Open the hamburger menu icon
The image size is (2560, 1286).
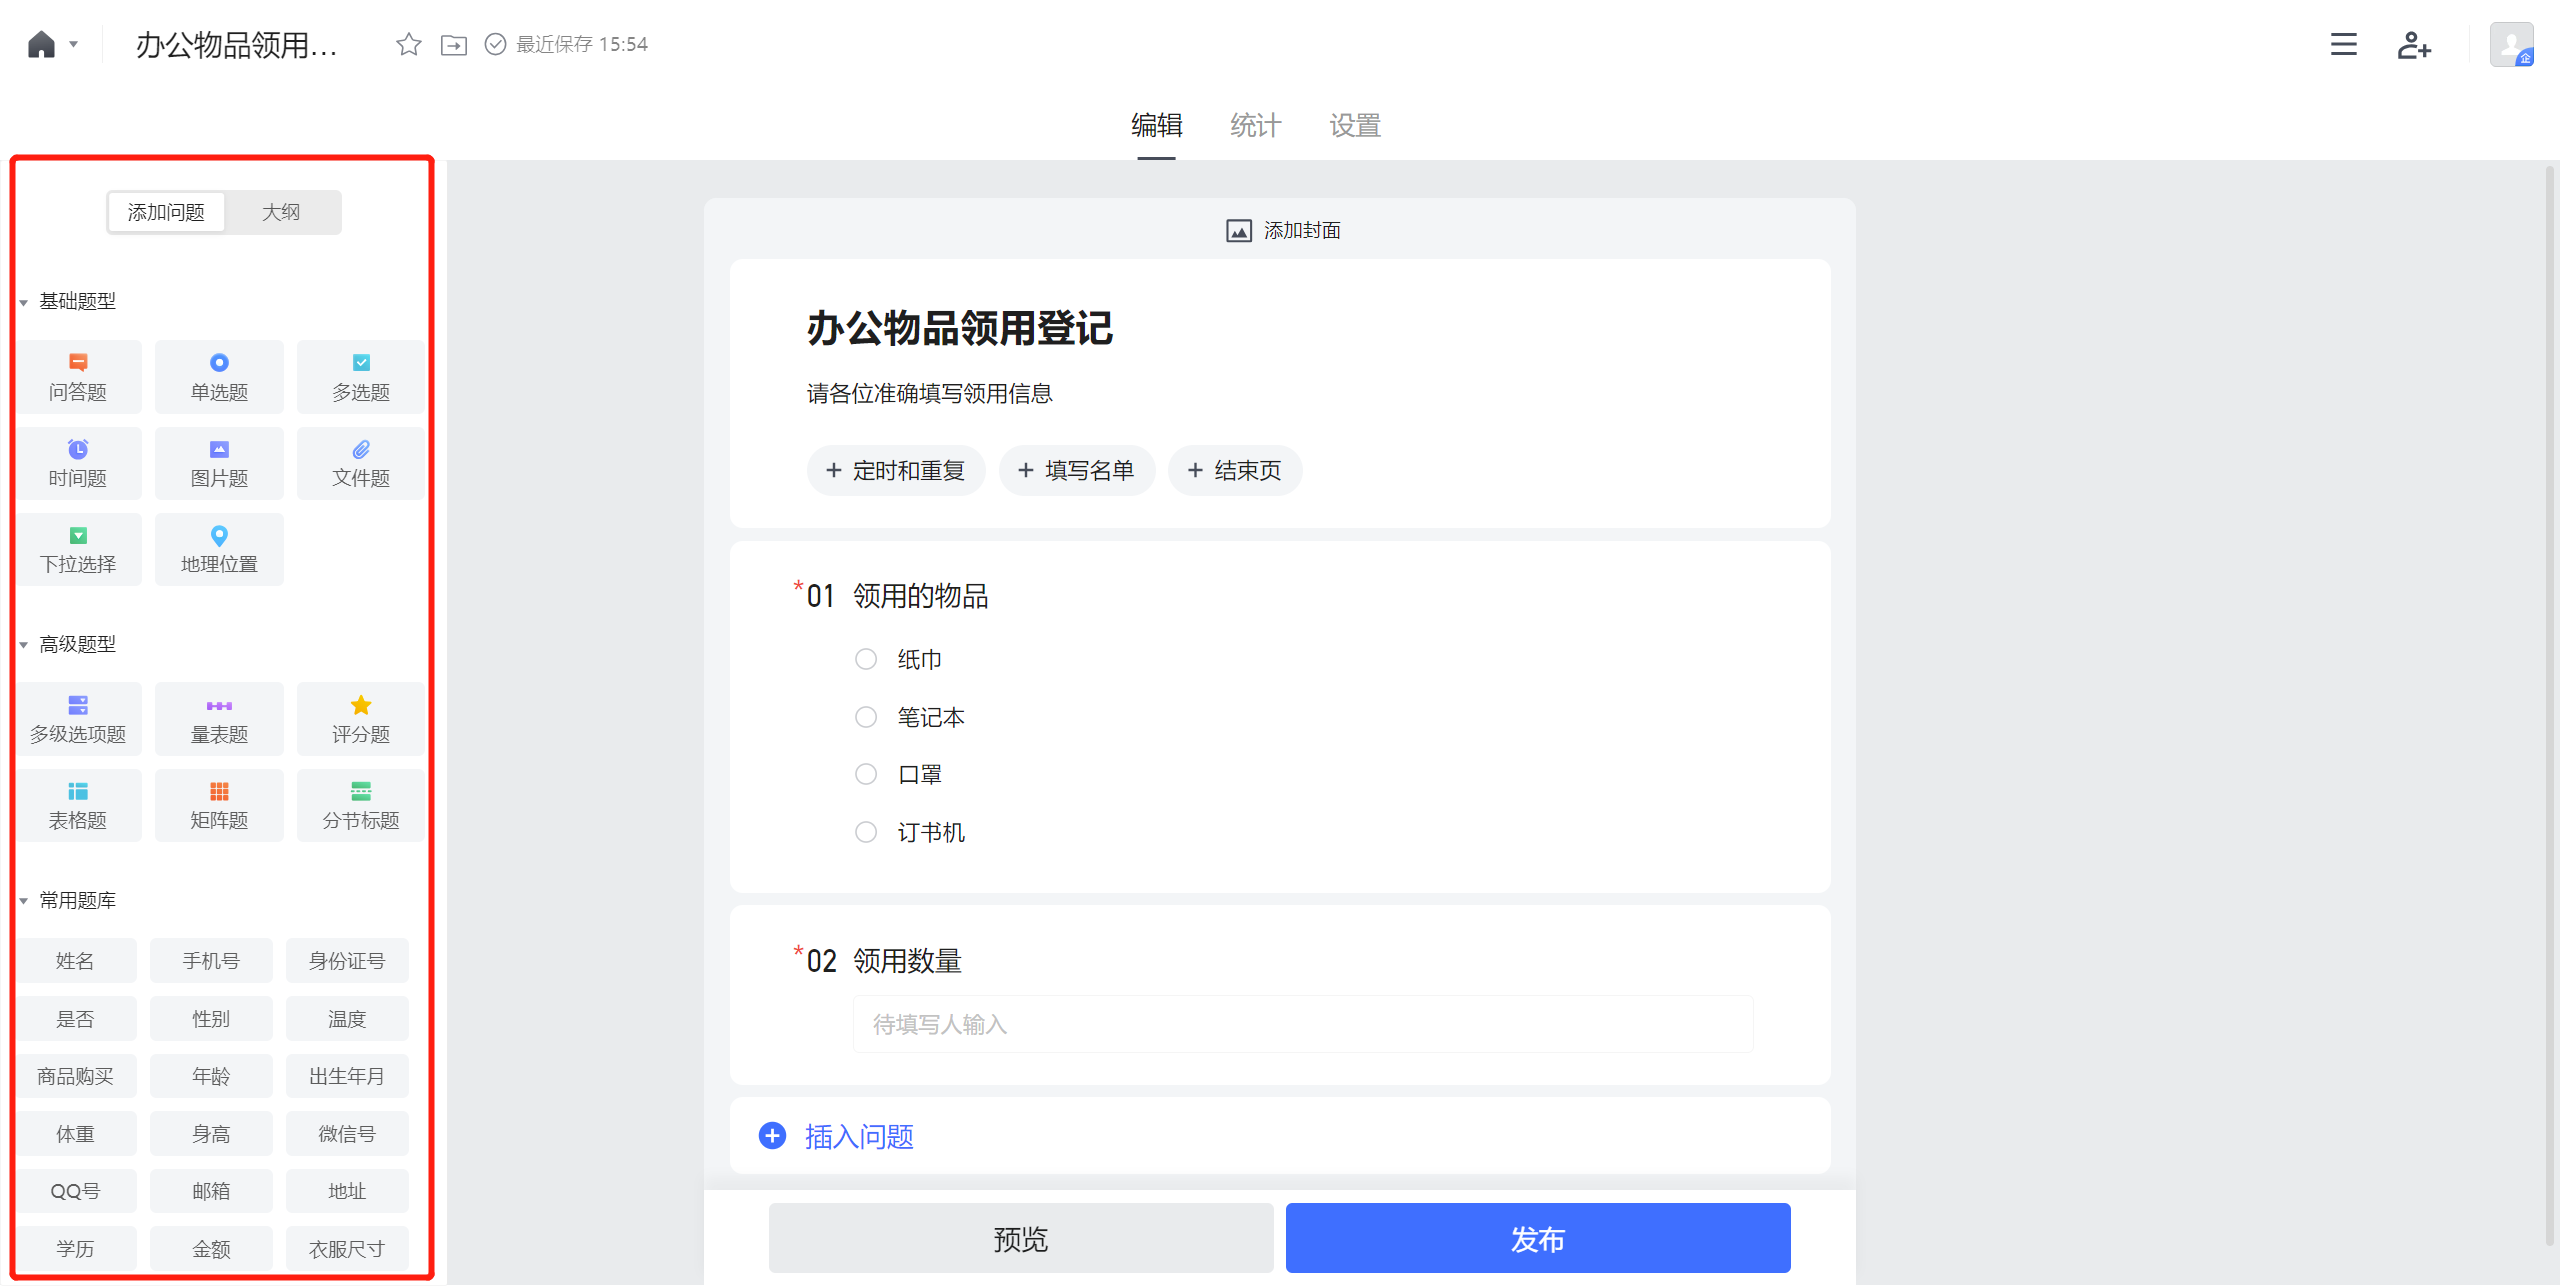pyautogui.click(x=2343, y=44)
